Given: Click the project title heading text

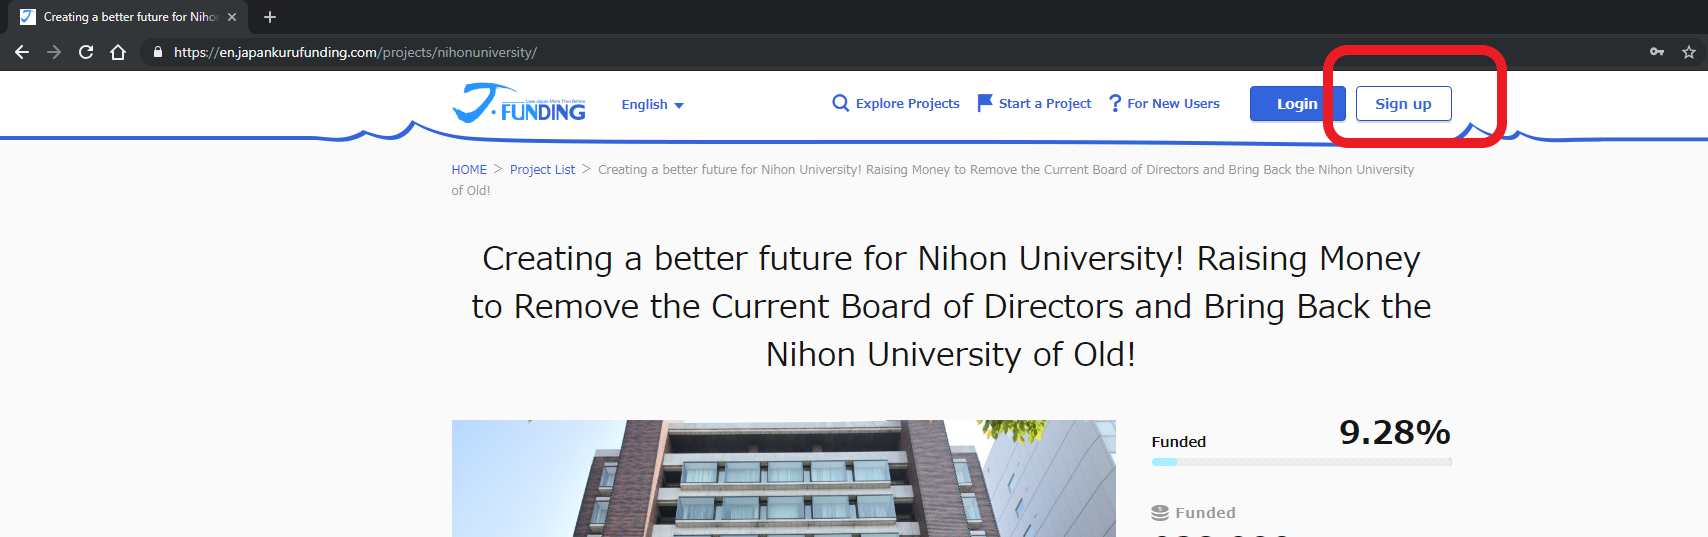Looking at the screenshot, I should pyautogui.click(x=951, y=306).
